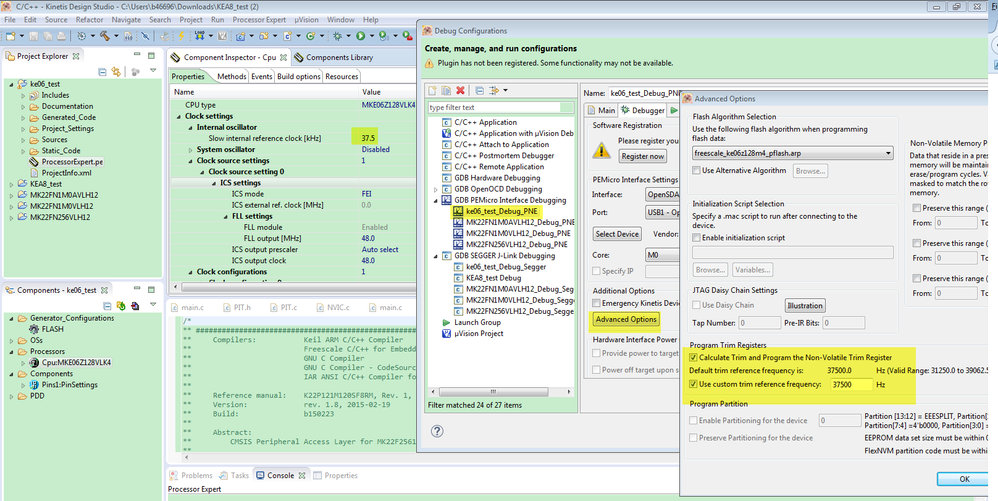This screenshot has width=998, height=501.
Task: Click the New wizard icon in main toolbar
Action: click(x=11, y=36)
